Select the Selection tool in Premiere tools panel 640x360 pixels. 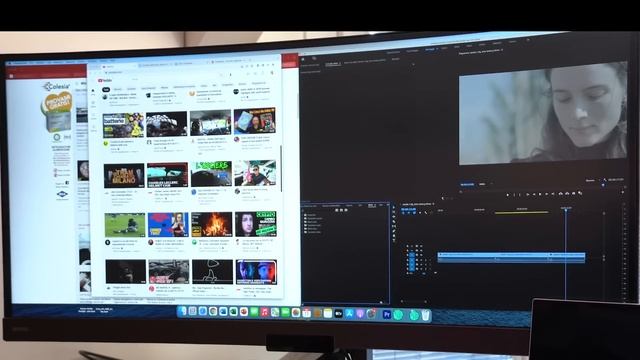pyautogui.click(x=394, y=207)
